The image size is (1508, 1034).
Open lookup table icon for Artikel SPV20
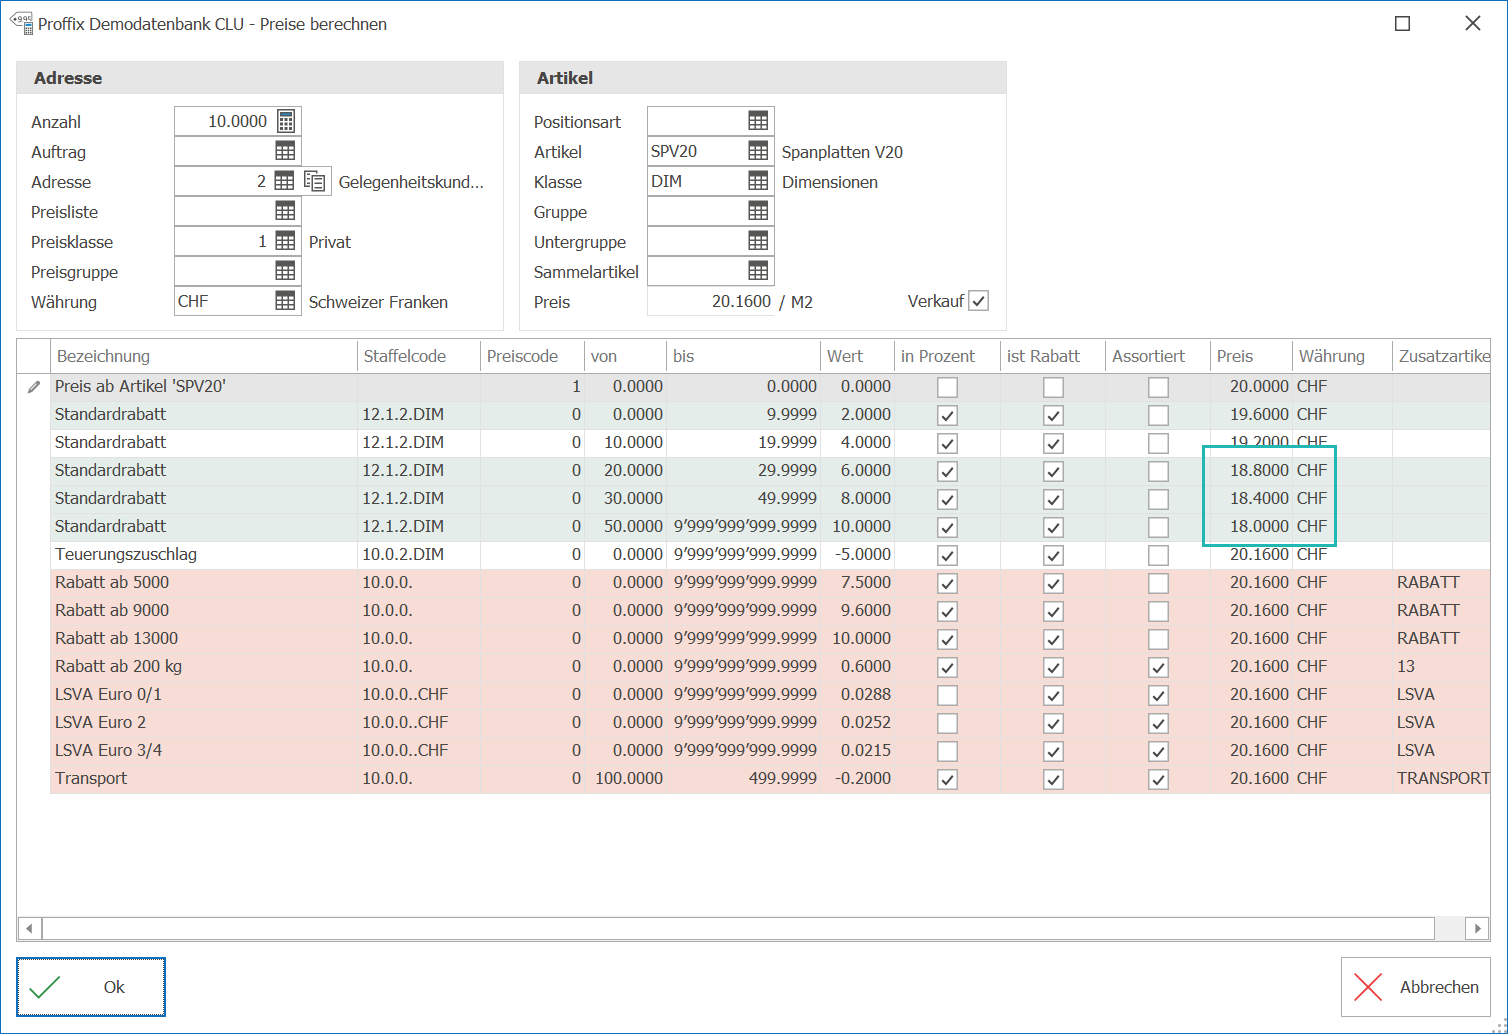(758, 151)
